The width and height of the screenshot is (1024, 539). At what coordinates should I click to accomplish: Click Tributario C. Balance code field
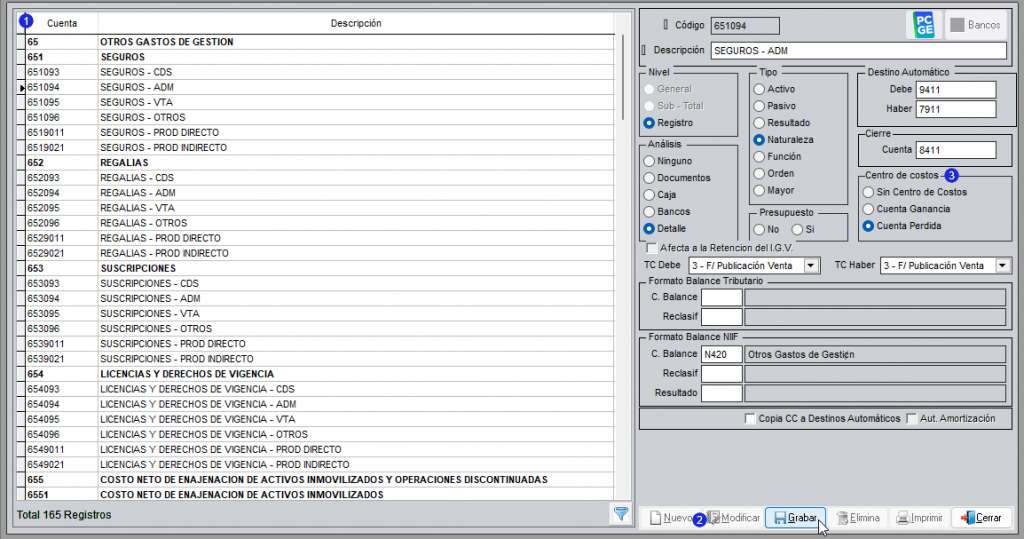click(x=722, y=297)
